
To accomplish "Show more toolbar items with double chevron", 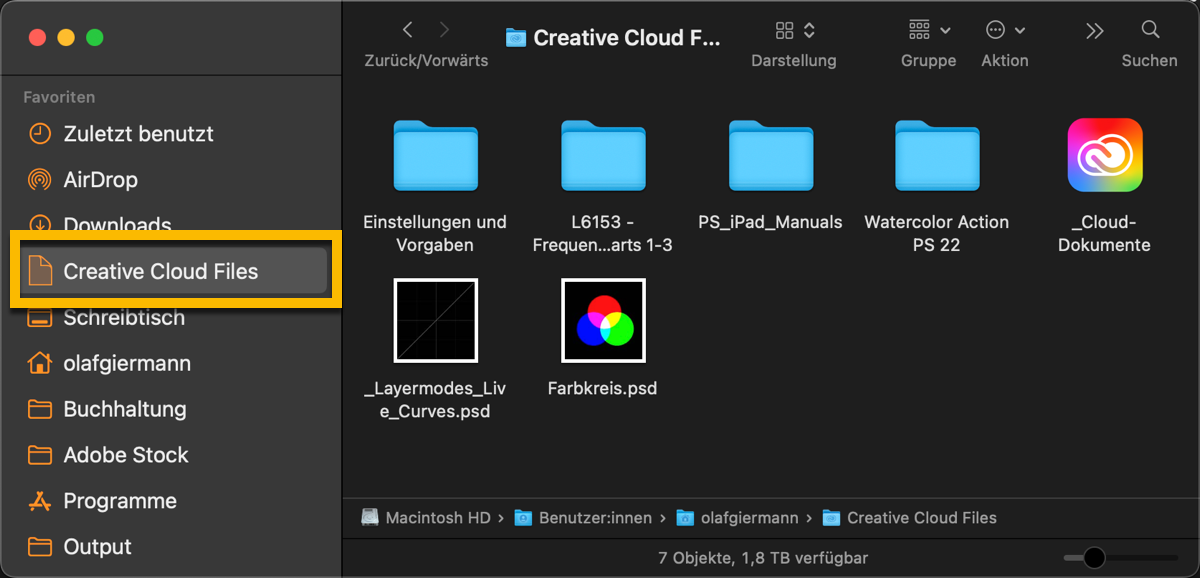I will click(1094, 31).
